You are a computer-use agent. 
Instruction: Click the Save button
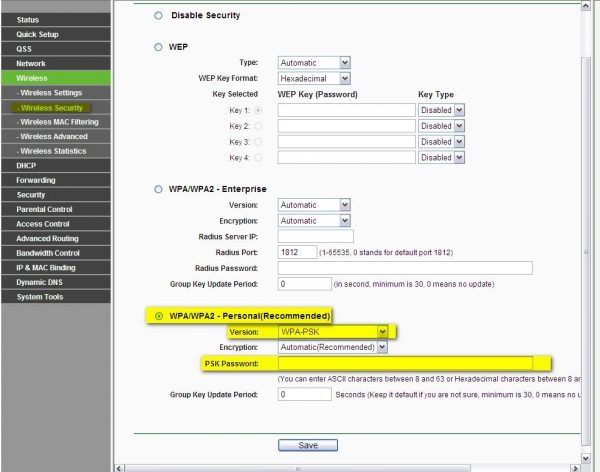tap(308, 445)
